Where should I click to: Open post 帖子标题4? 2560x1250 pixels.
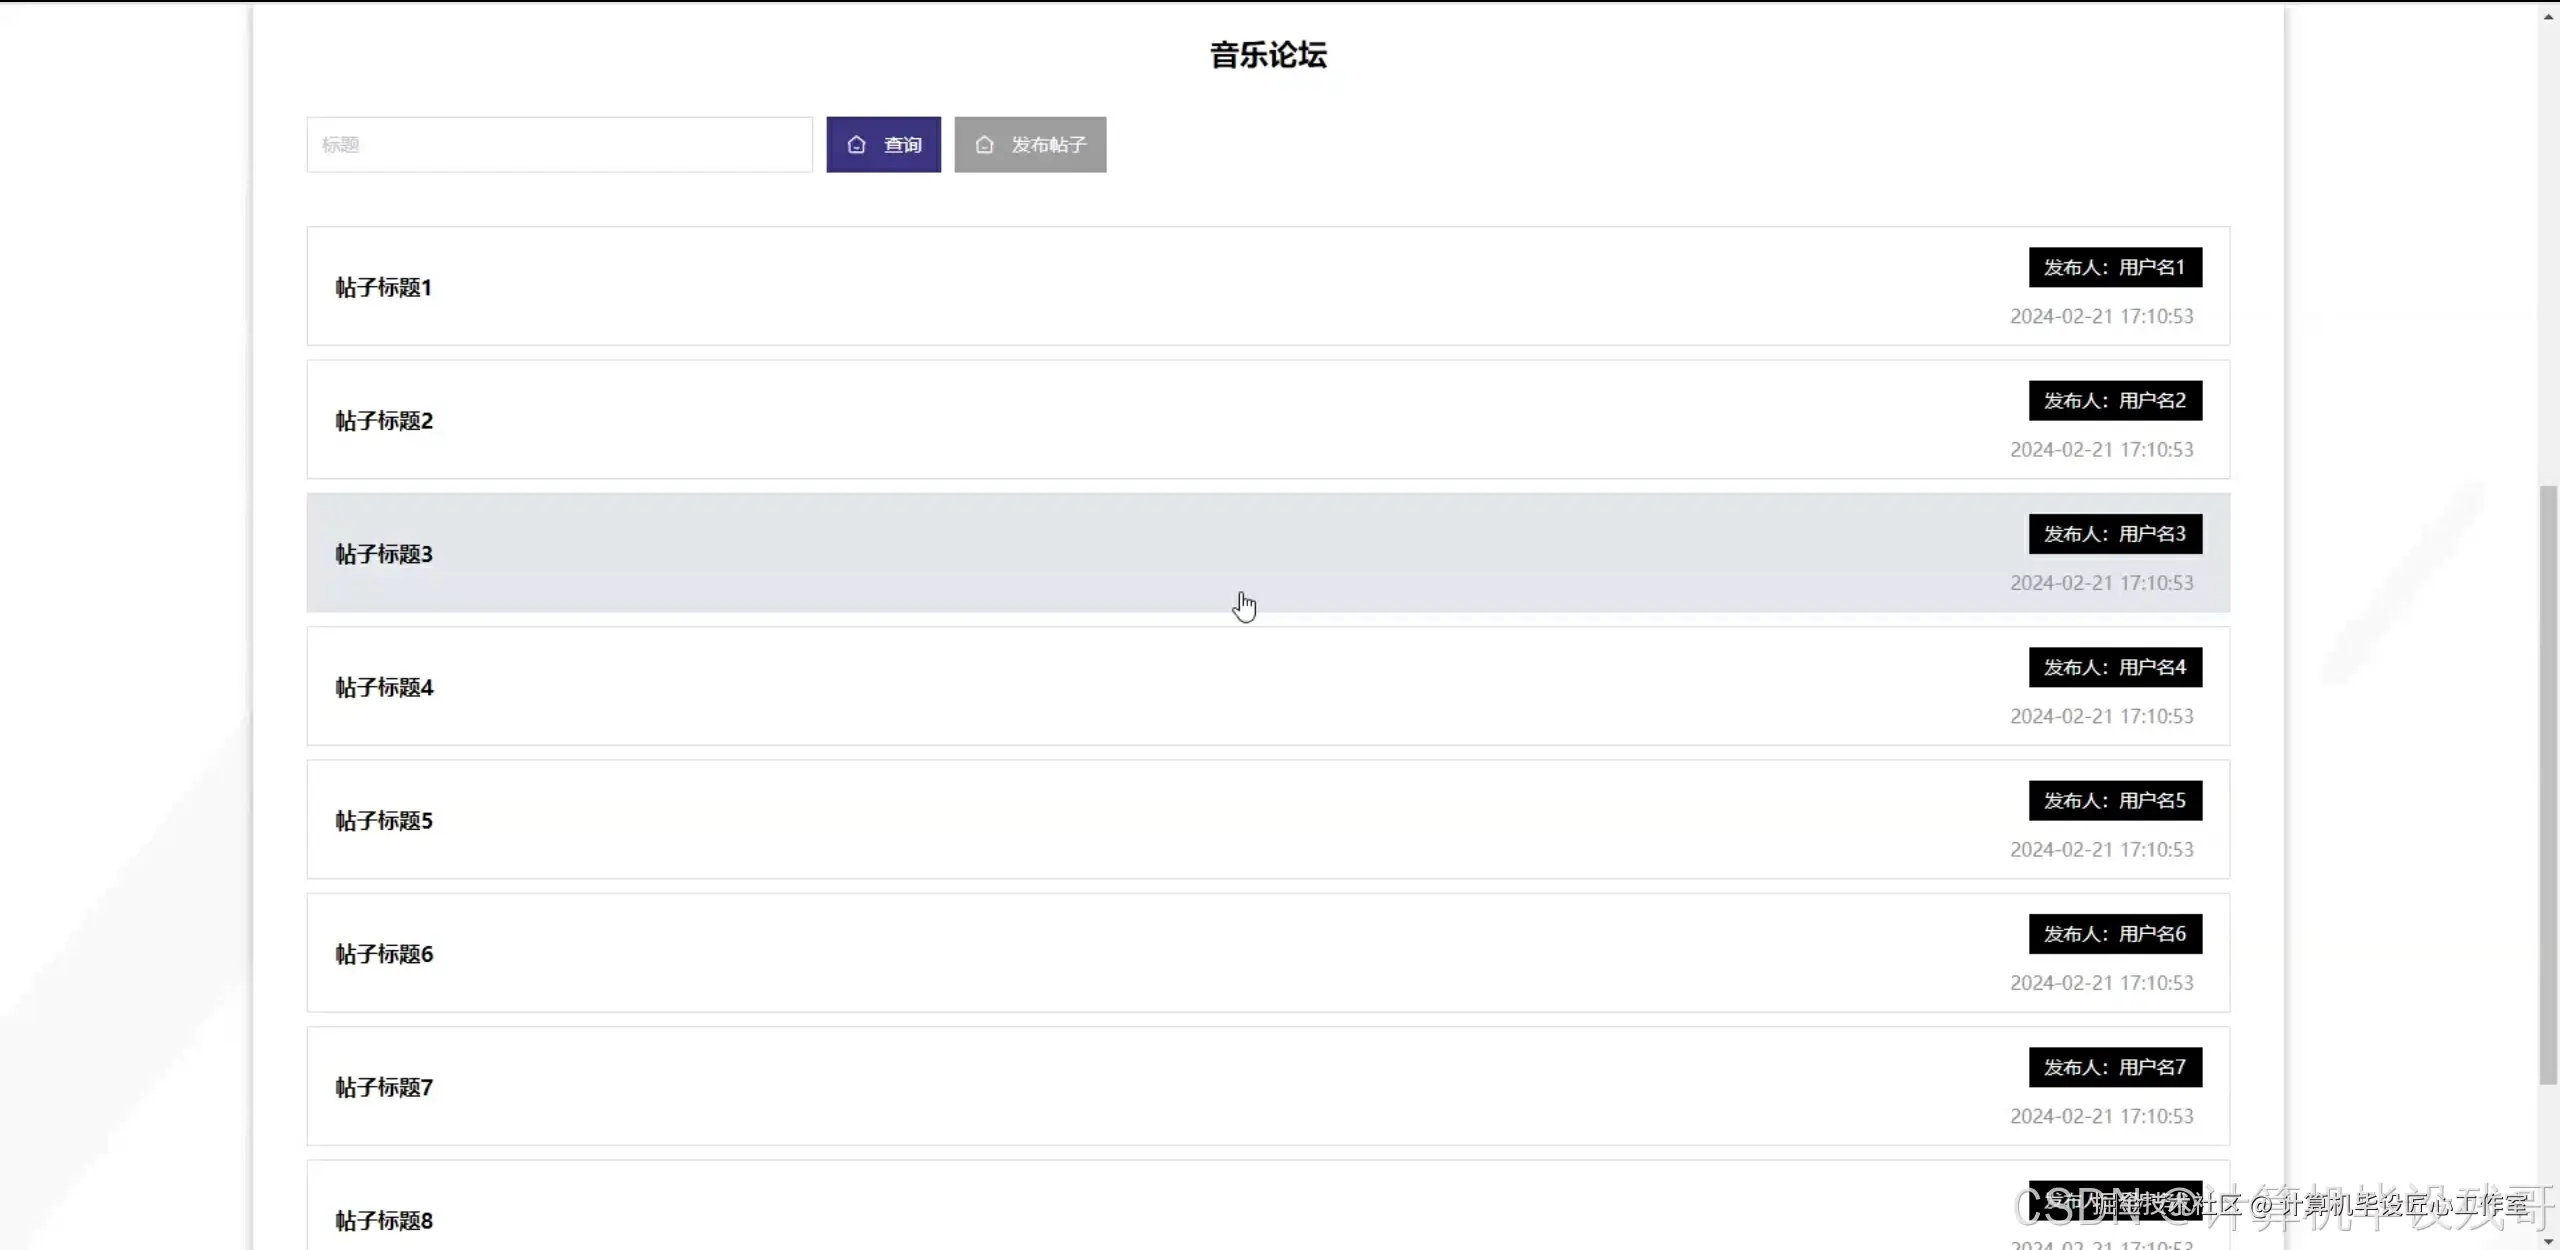click(x=384, y=688)
